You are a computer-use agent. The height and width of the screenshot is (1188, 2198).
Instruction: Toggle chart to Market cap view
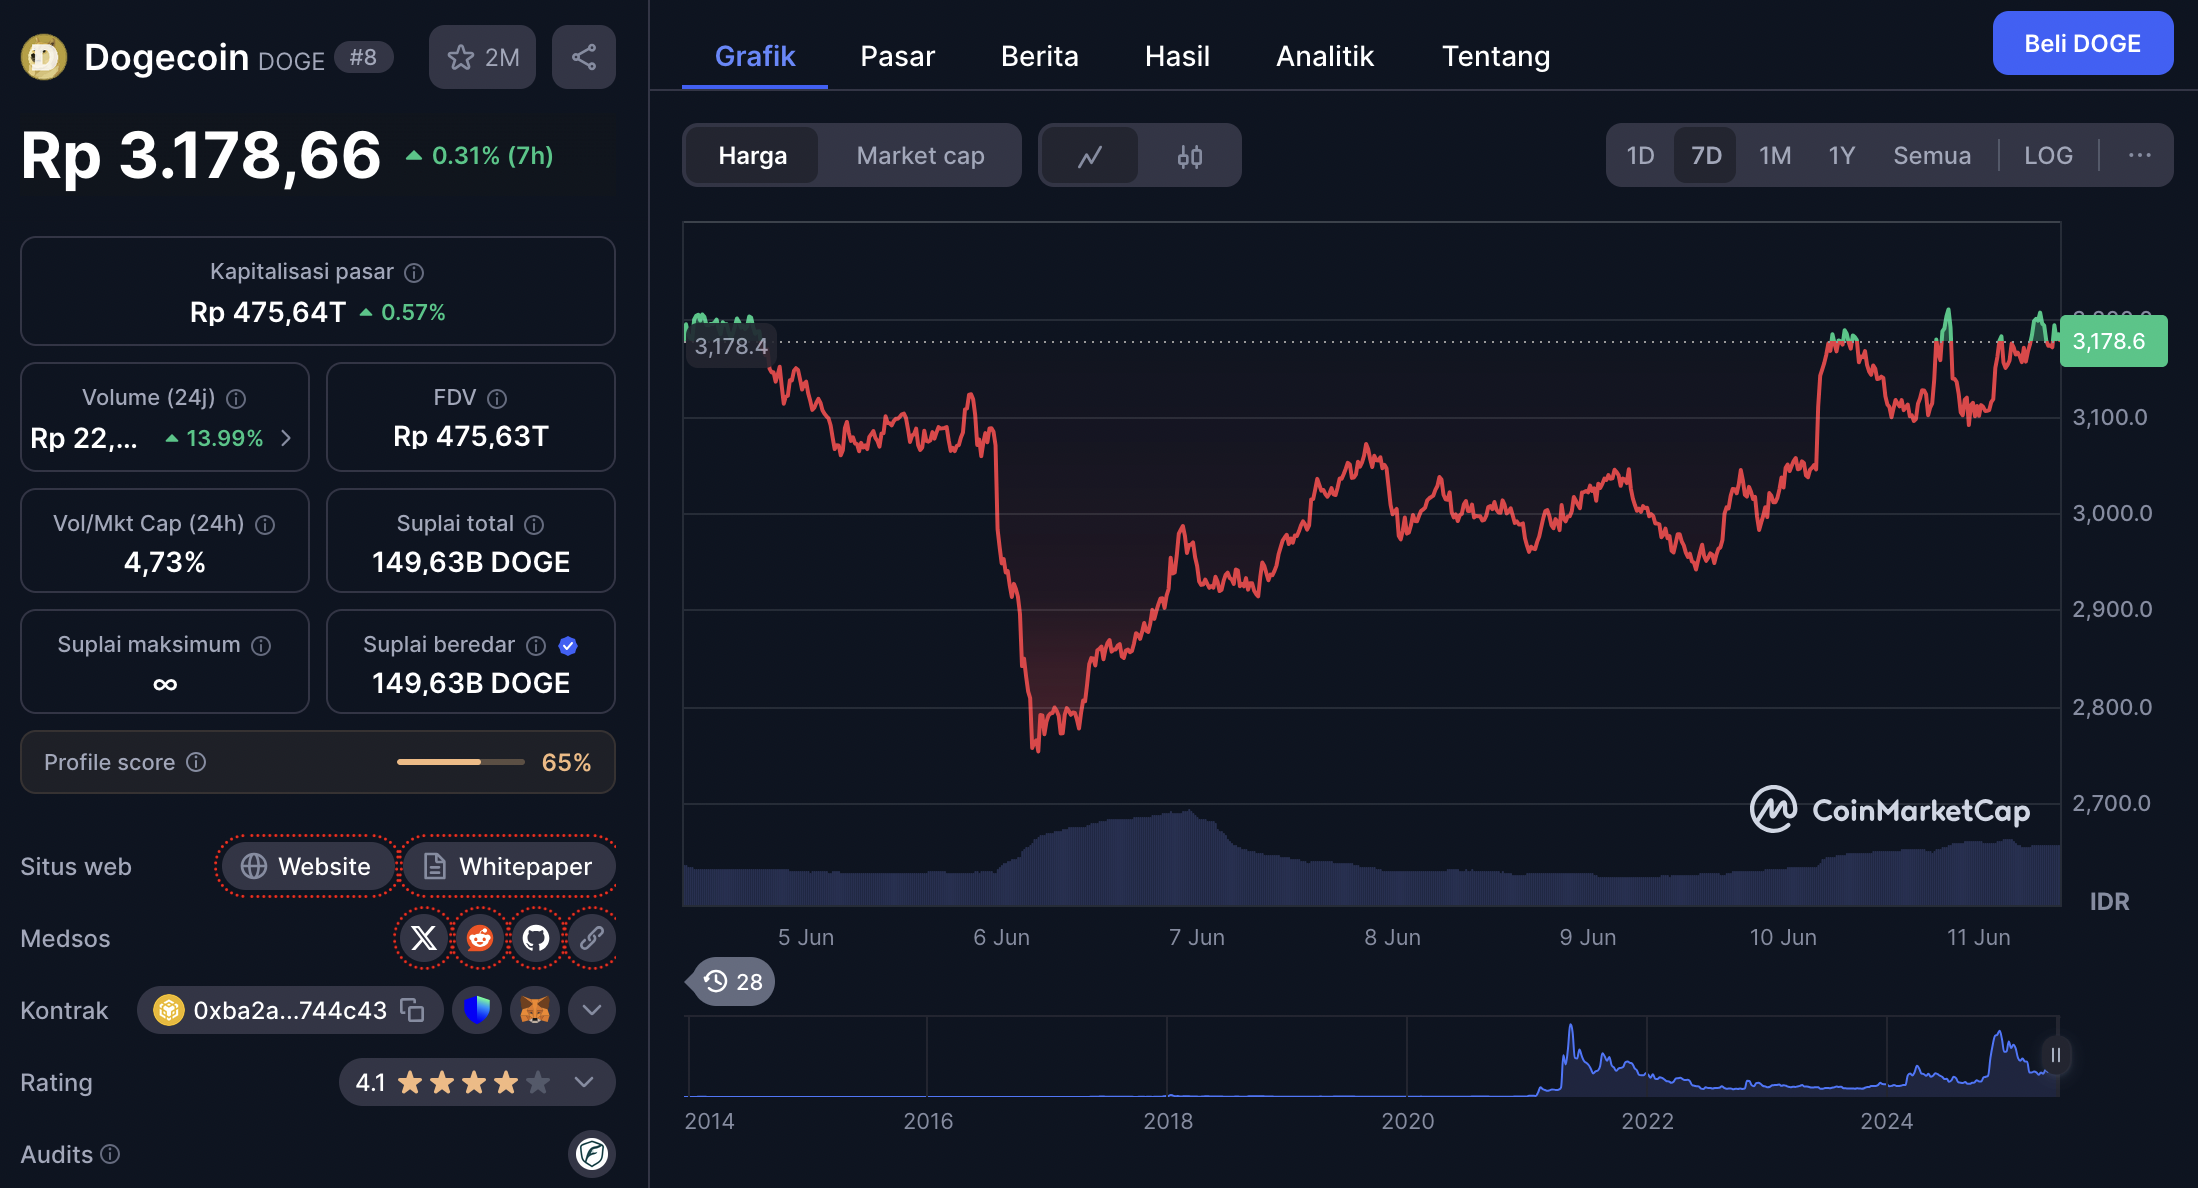[x=920, y=156]
